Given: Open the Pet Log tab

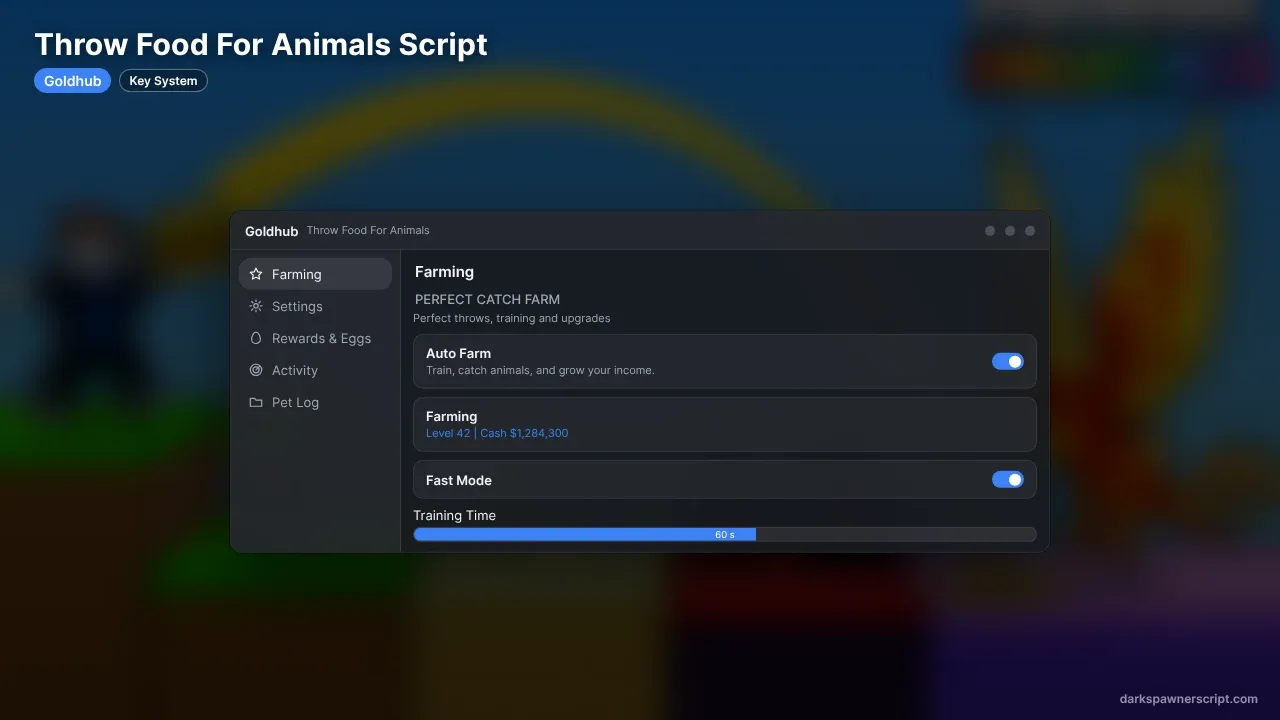Looking at the screenshot, I should [315, 402].
